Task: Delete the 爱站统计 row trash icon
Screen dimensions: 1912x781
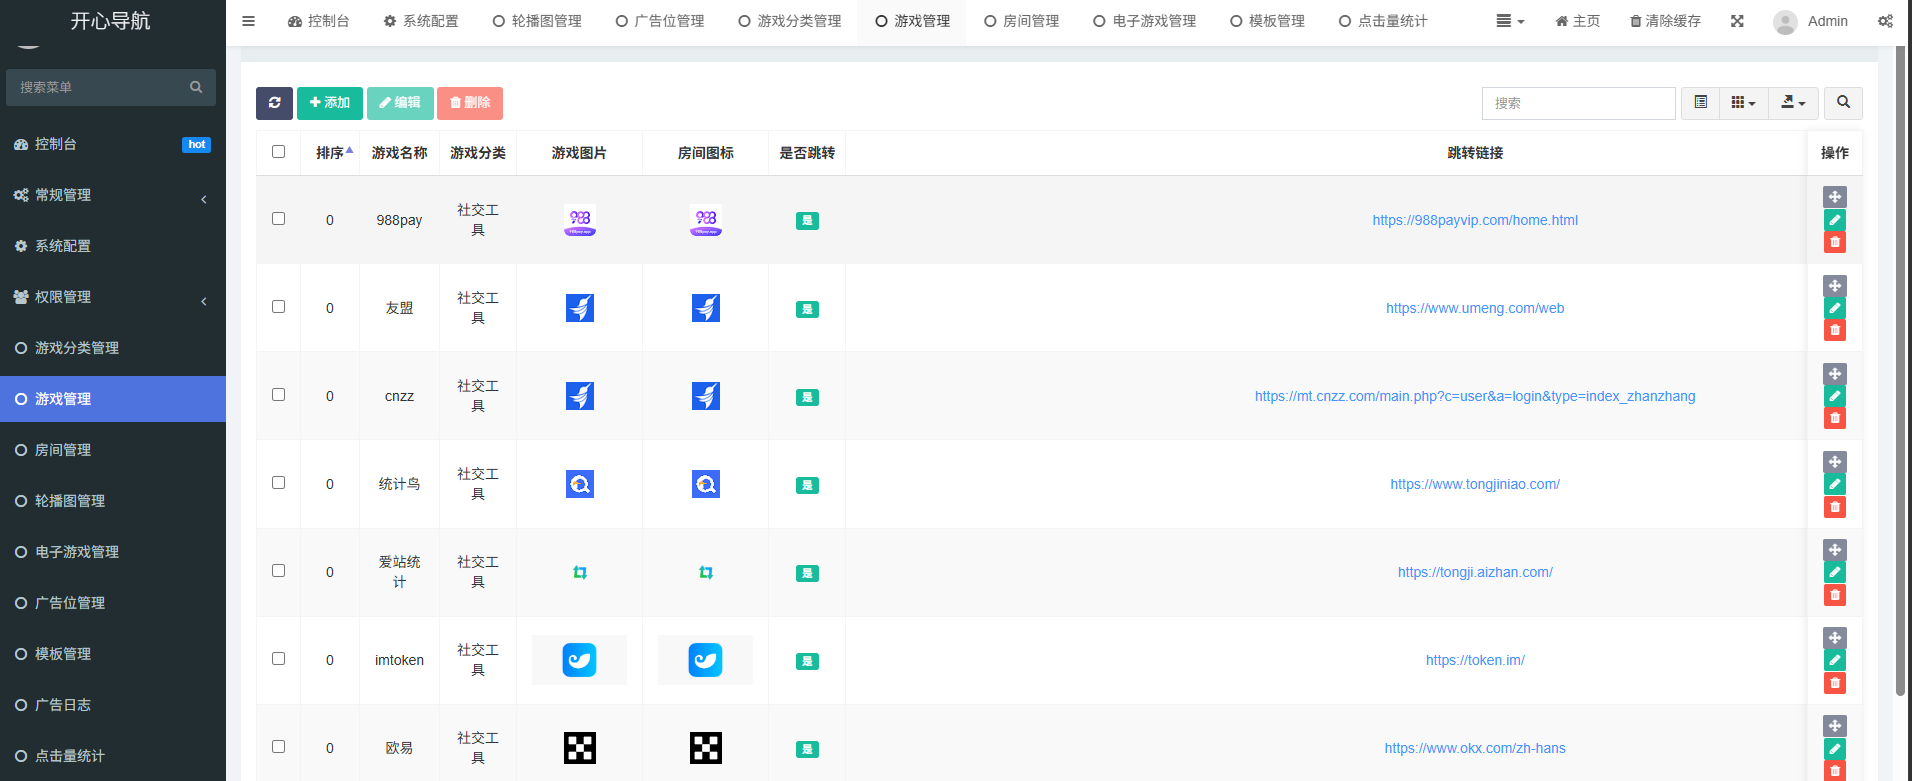Action: click(x=1835, y=595)
